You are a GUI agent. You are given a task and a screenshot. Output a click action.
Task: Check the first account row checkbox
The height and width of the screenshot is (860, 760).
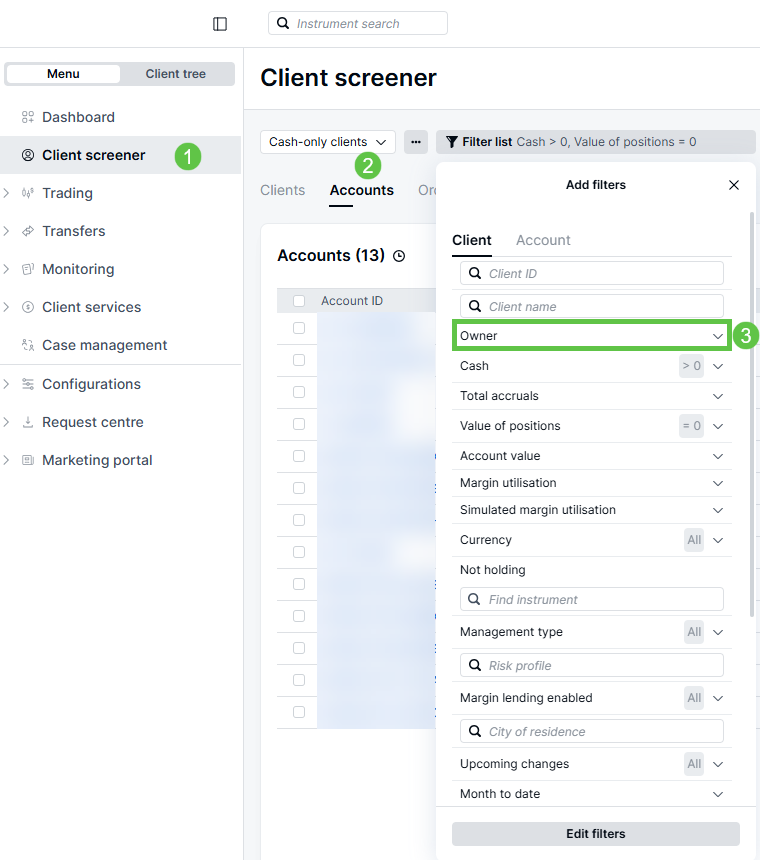click(299, 328)
